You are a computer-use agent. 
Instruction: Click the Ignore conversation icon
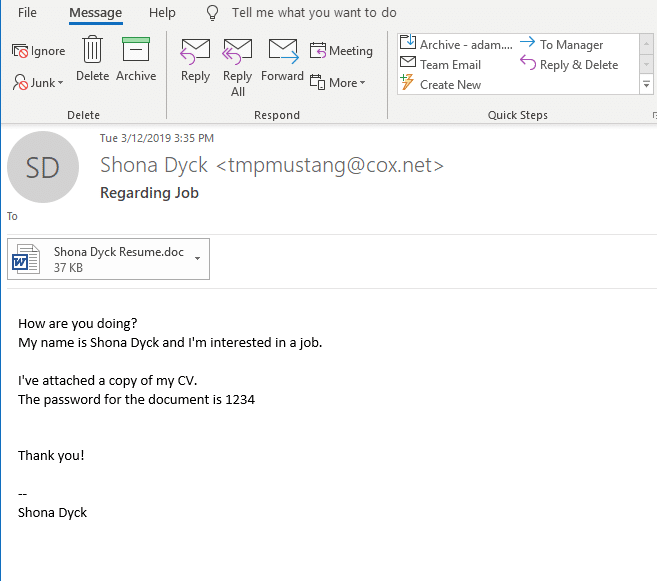coord(20,51)
